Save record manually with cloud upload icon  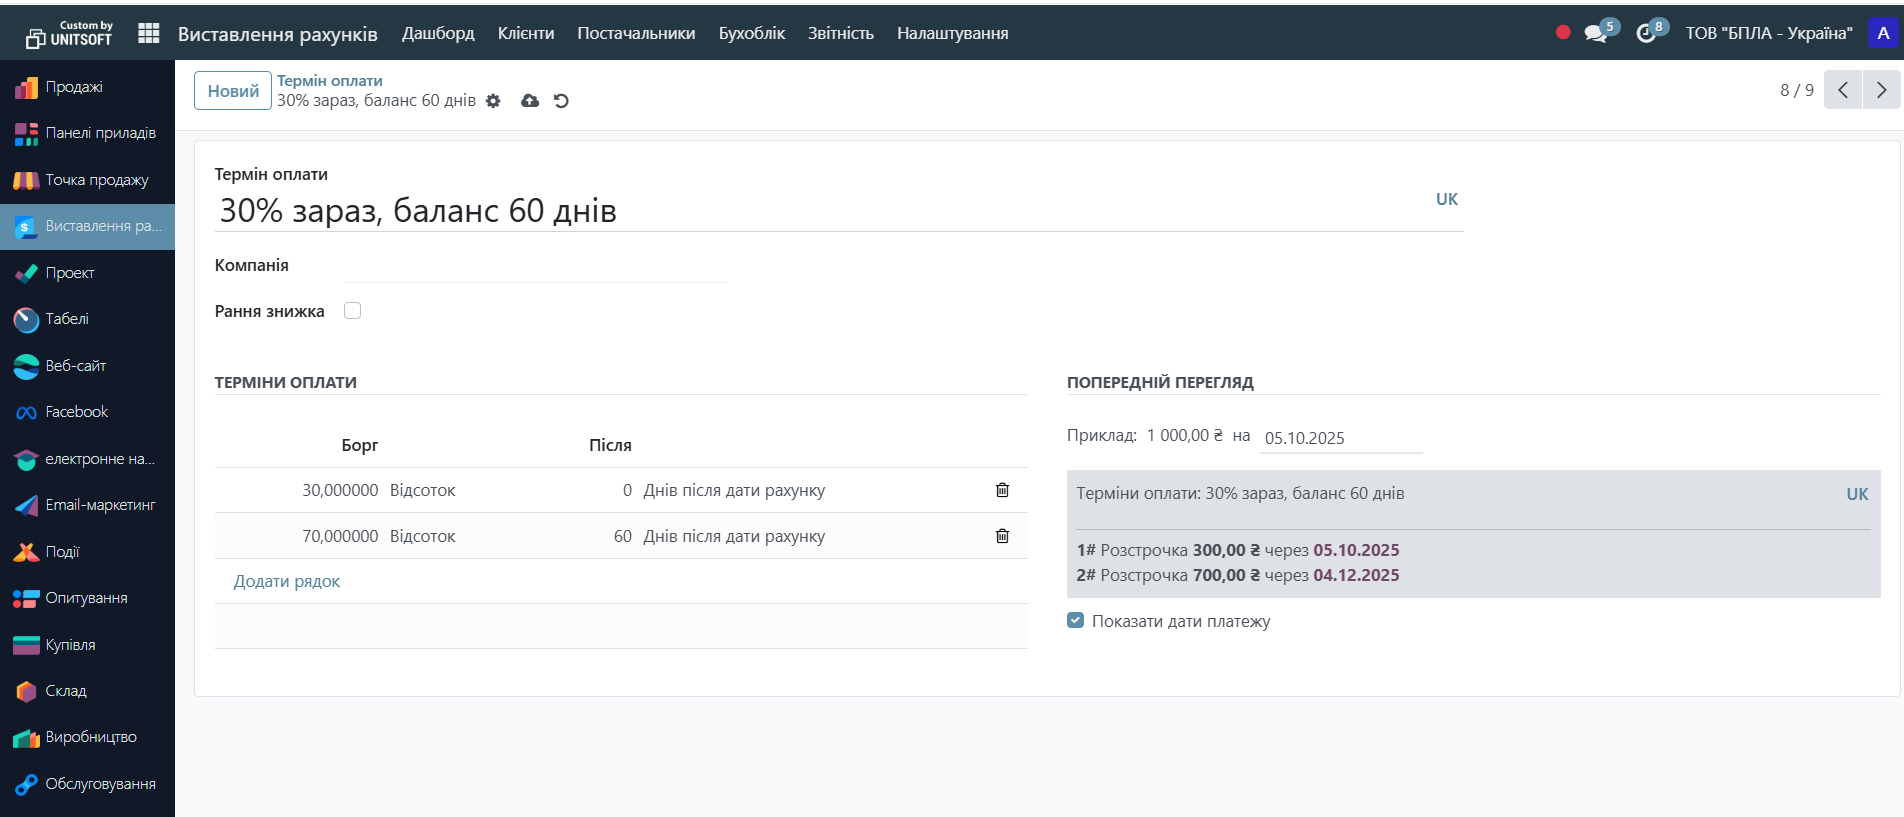click(530, 101)
